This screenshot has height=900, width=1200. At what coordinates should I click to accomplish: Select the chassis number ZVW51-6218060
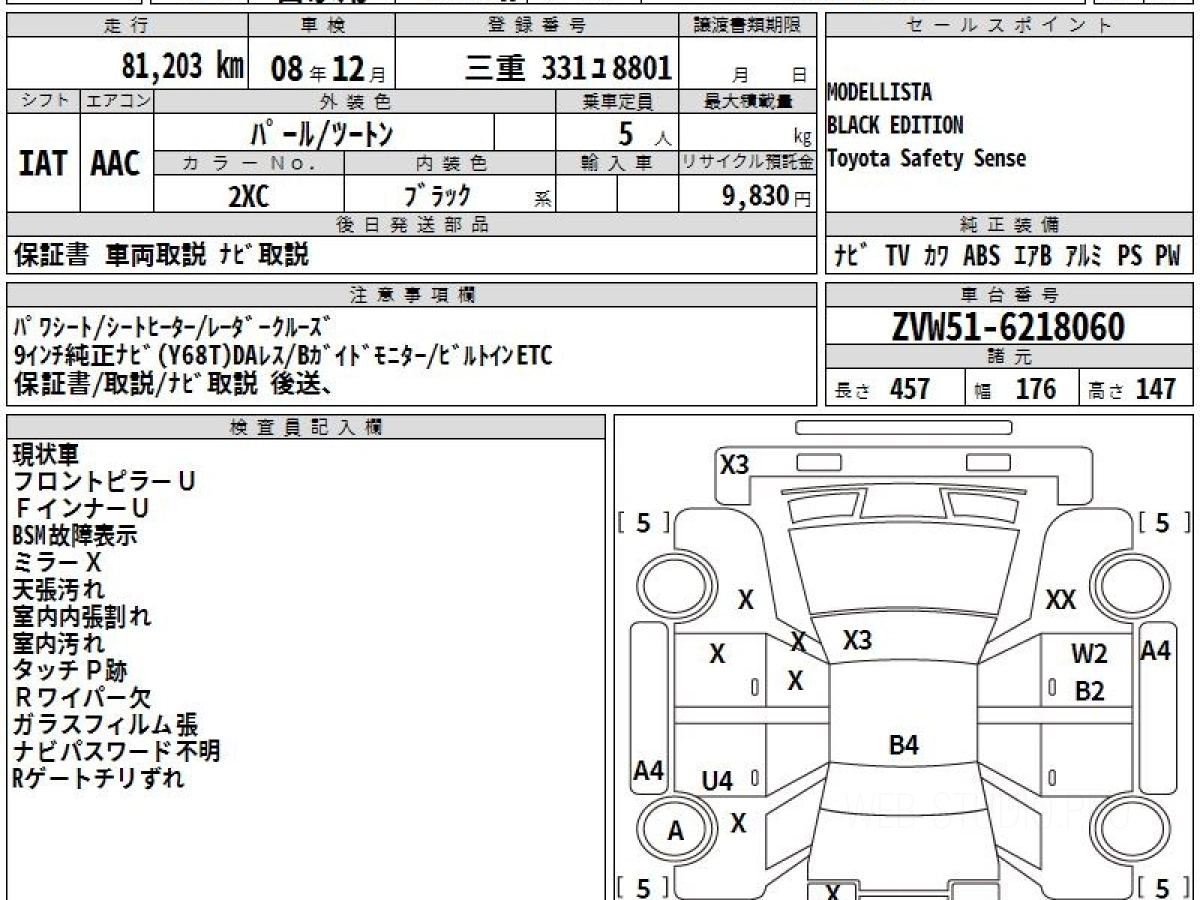1008,326
